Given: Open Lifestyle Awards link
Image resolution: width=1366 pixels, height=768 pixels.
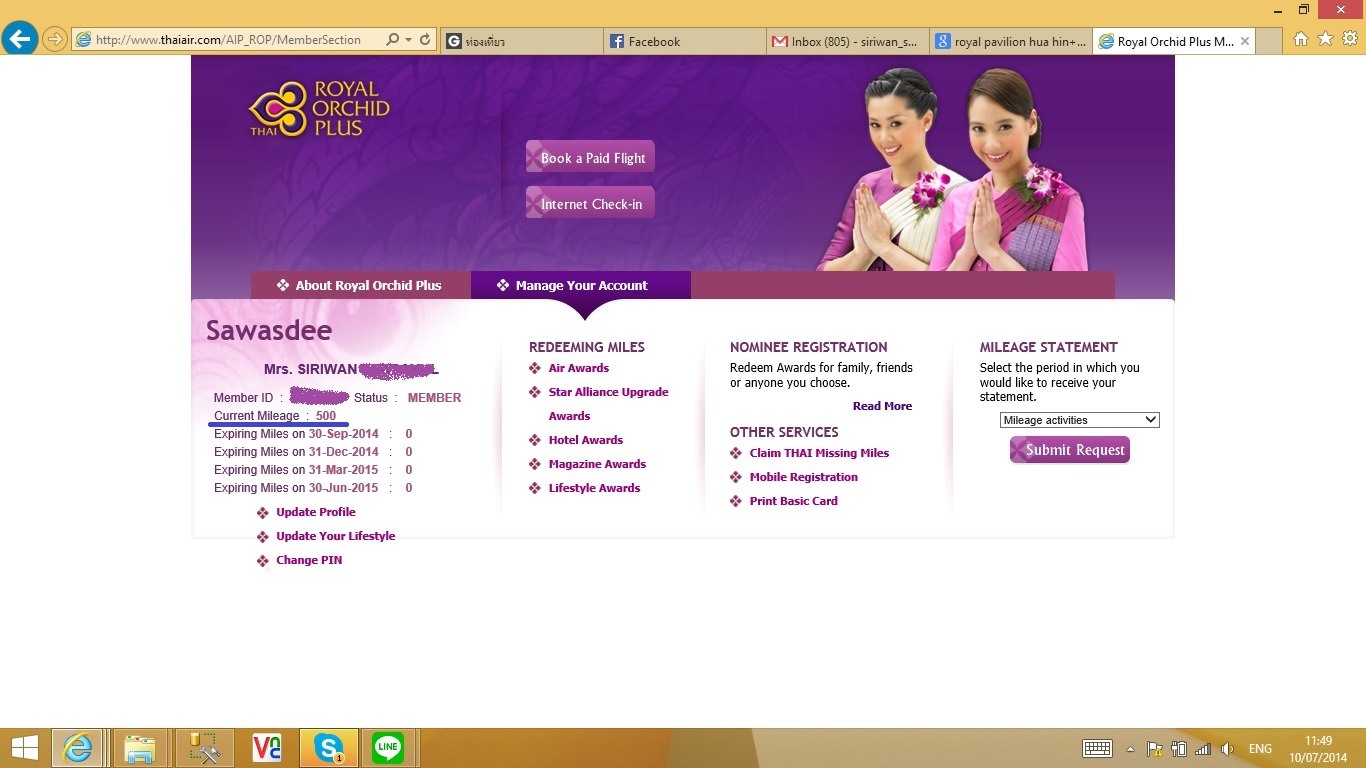Looking at the screenshot, I should click(x=594, y=488).
